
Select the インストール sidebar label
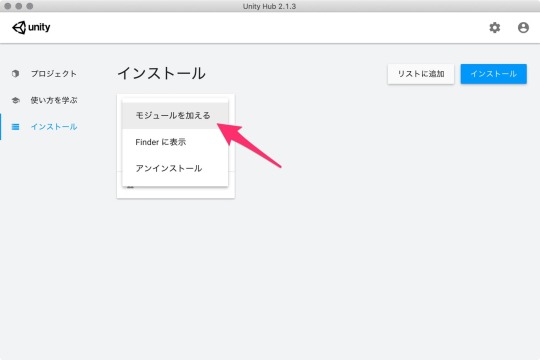pos(54,127)
